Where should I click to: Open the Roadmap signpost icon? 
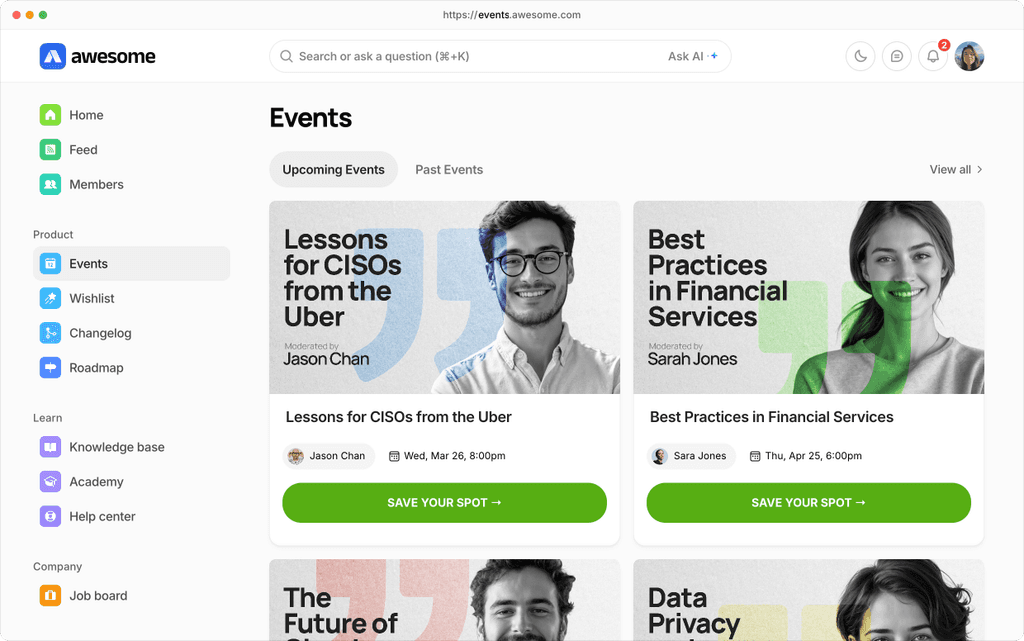50,368
